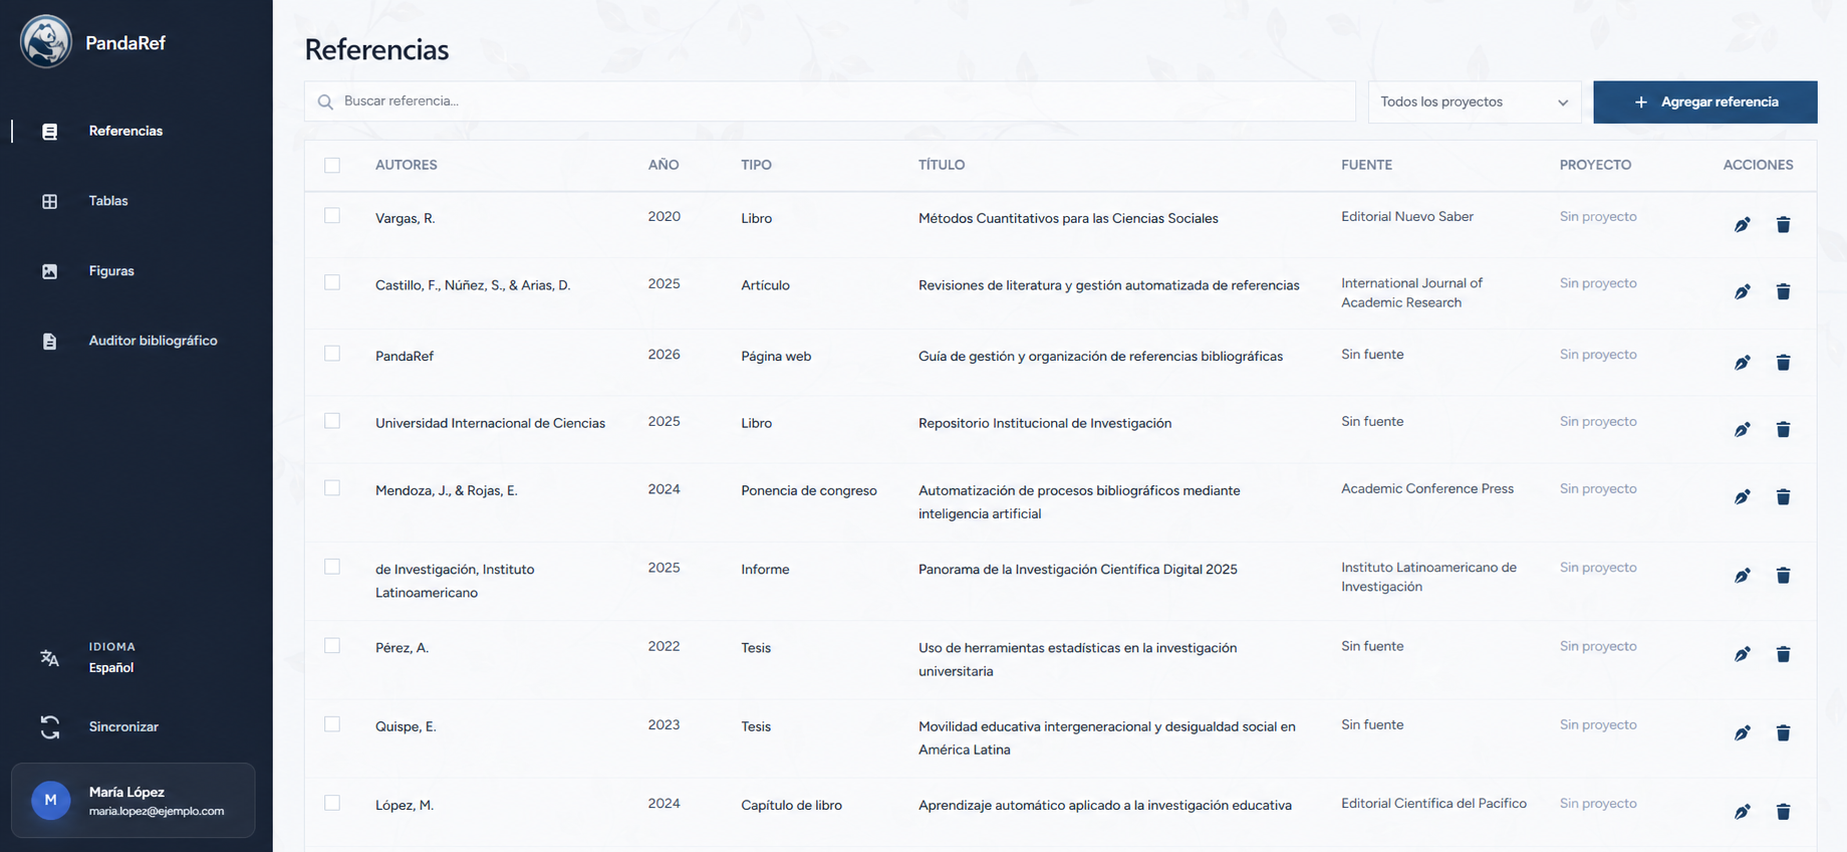Open the Referencias section in sidebar
Image resolution: width=1847 pixels, height=852 pixels.
(x=125, y=131)
